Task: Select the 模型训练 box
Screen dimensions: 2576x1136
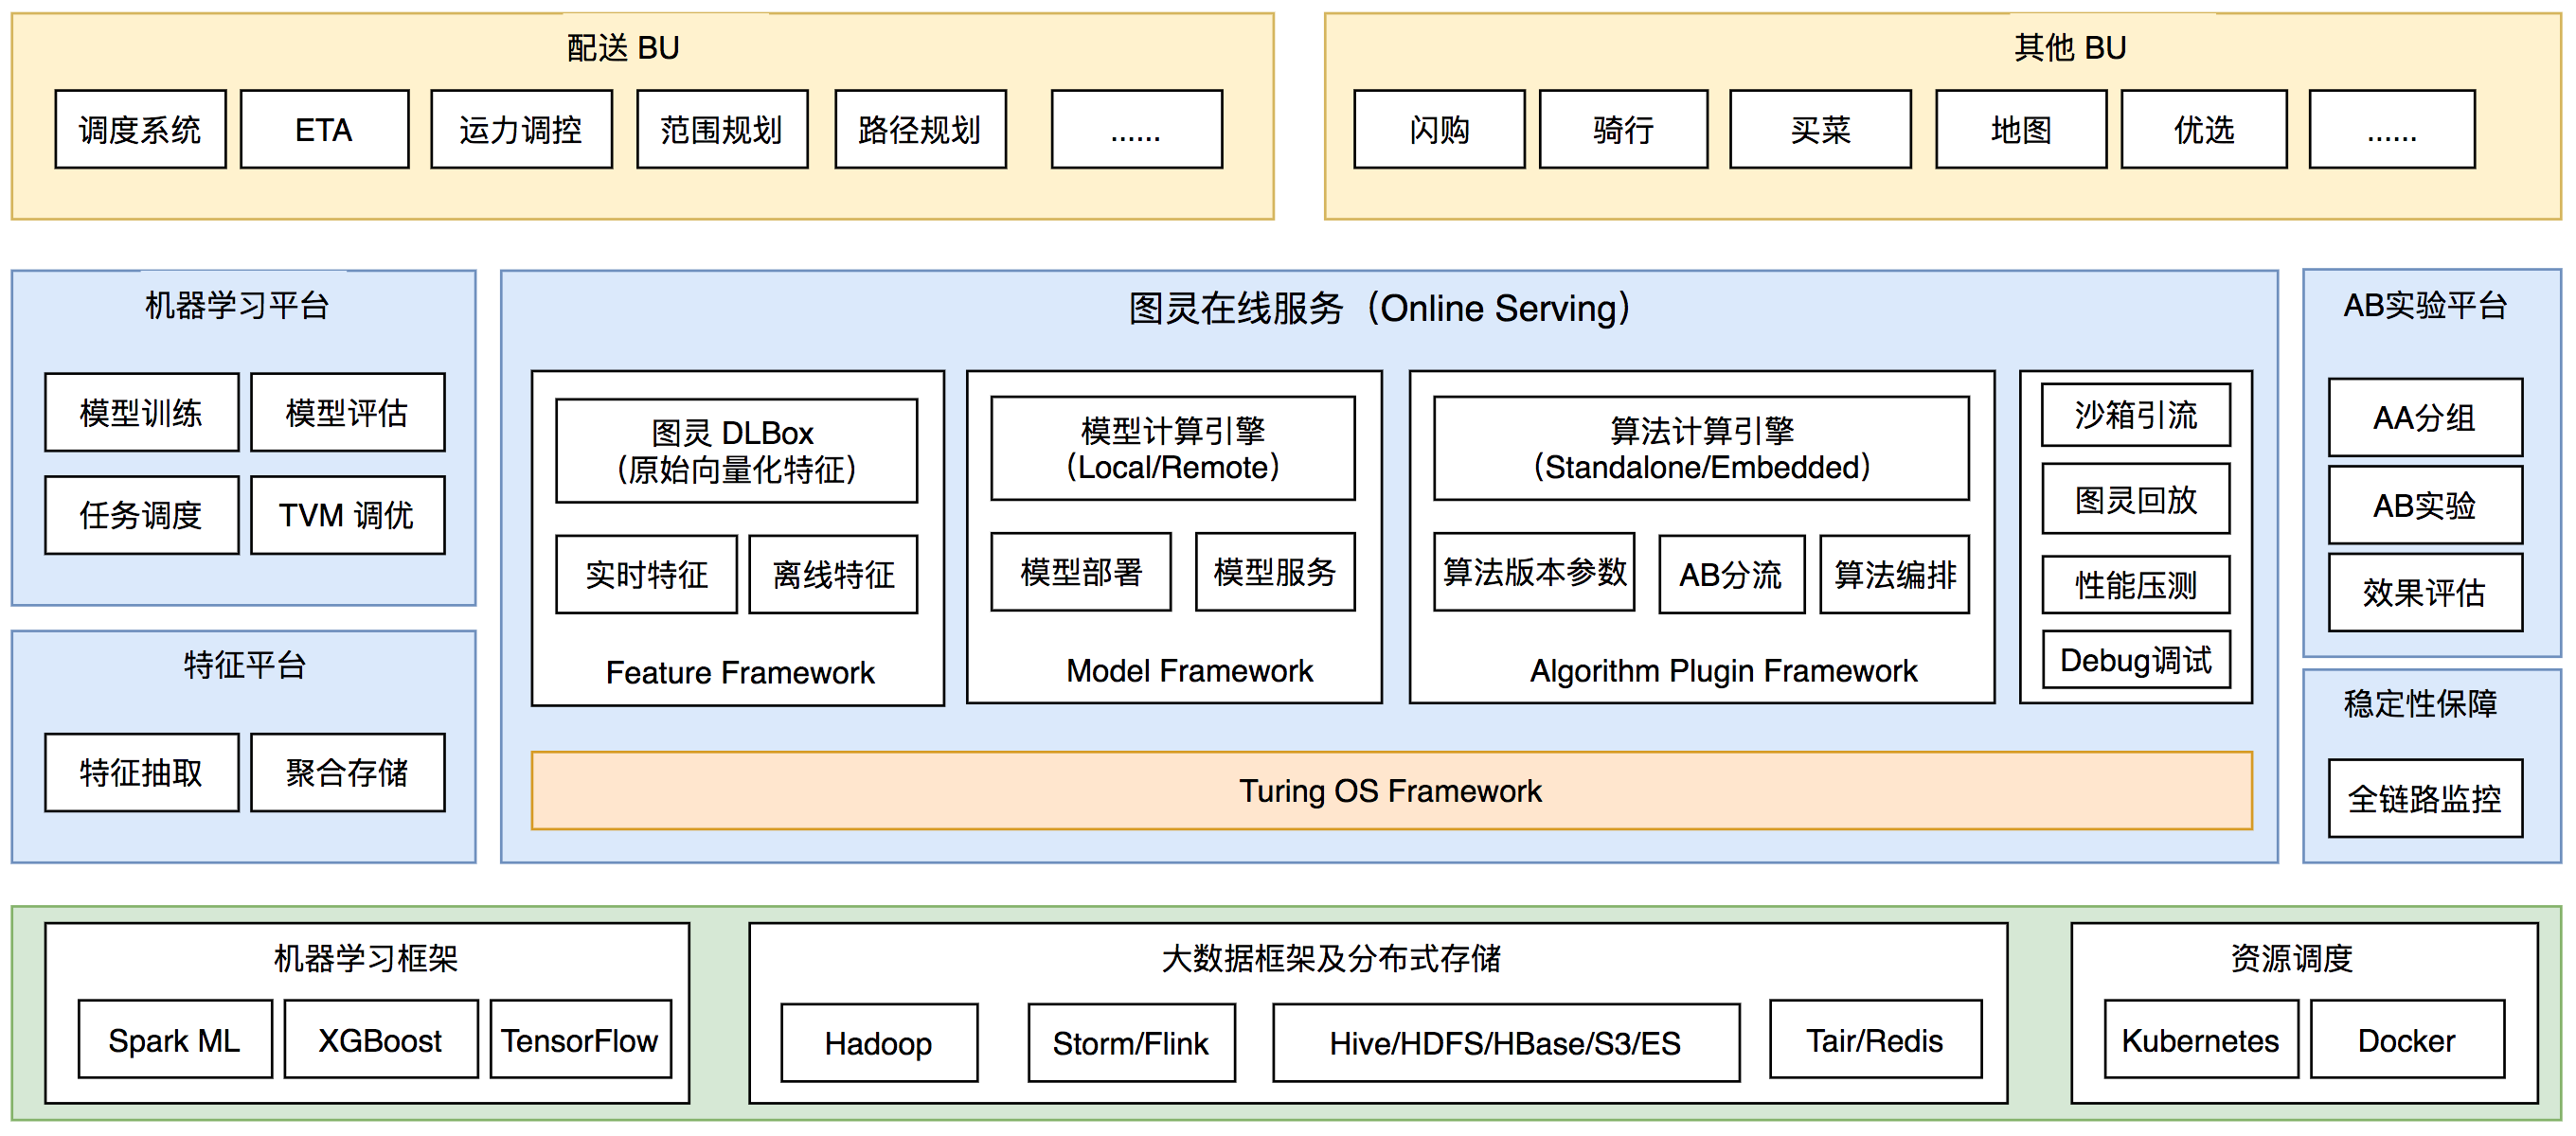Action: coord(141,413)
